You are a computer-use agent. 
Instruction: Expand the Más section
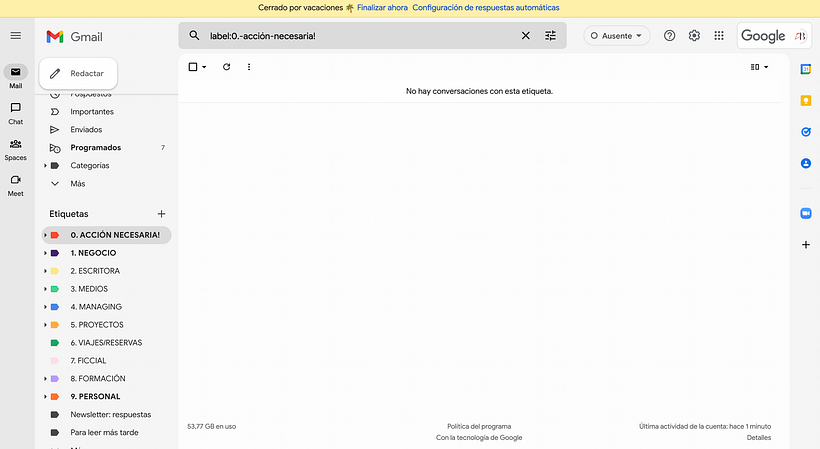click(54, 183)
